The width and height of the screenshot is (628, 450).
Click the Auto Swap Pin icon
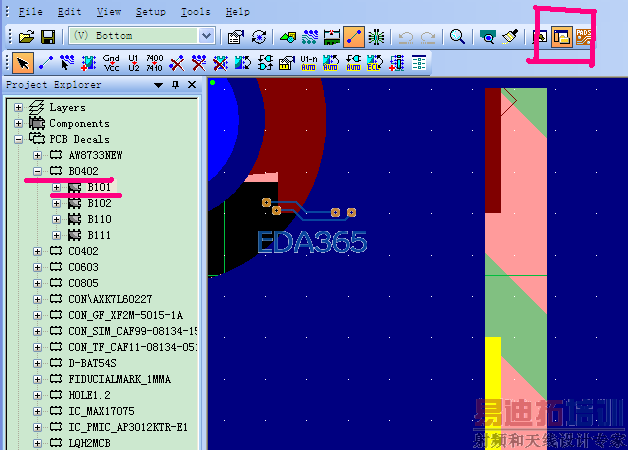click(331, 63)
